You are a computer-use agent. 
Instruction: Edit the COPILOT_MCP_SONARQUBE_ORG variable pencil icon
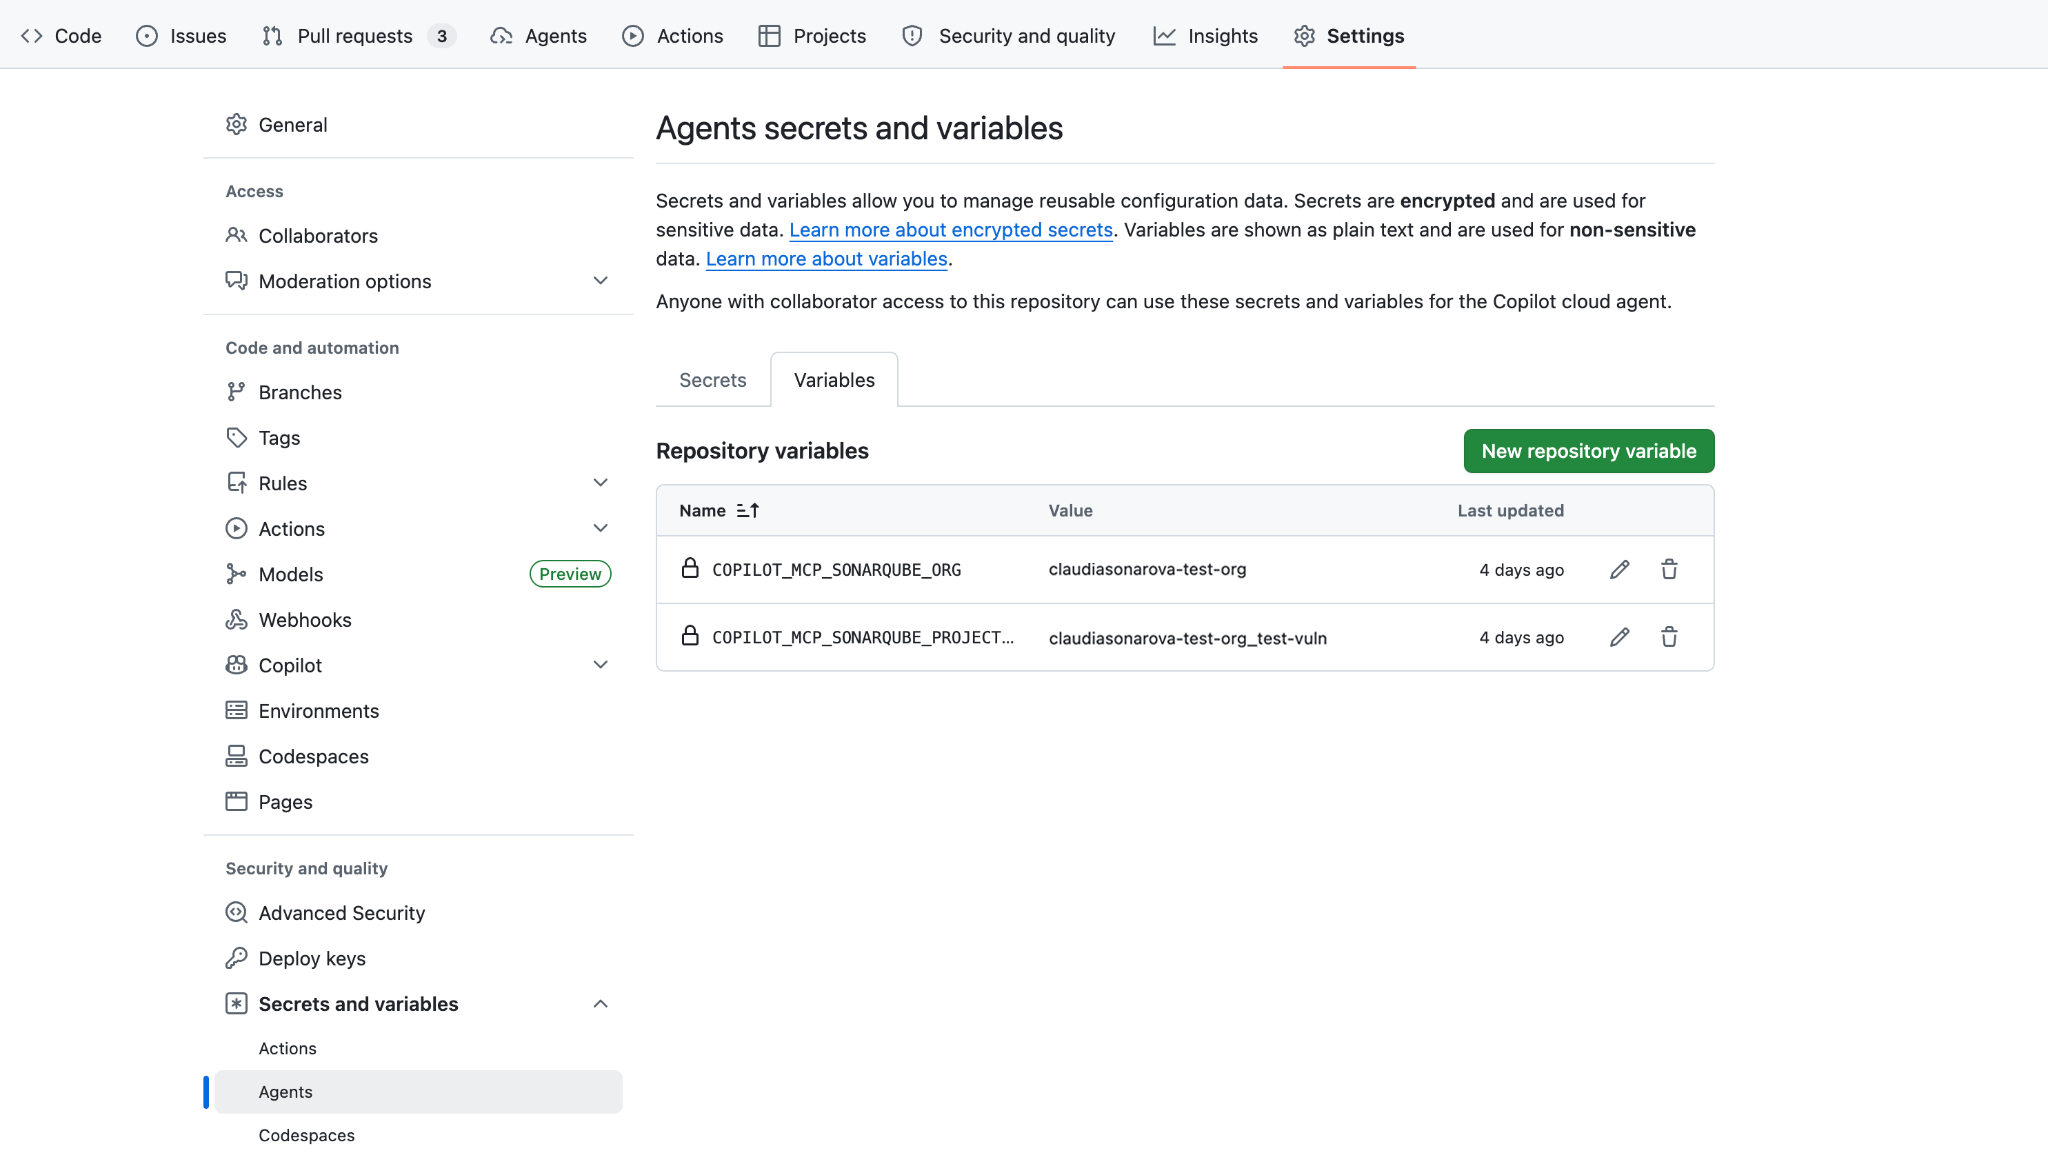(1620, 570)
